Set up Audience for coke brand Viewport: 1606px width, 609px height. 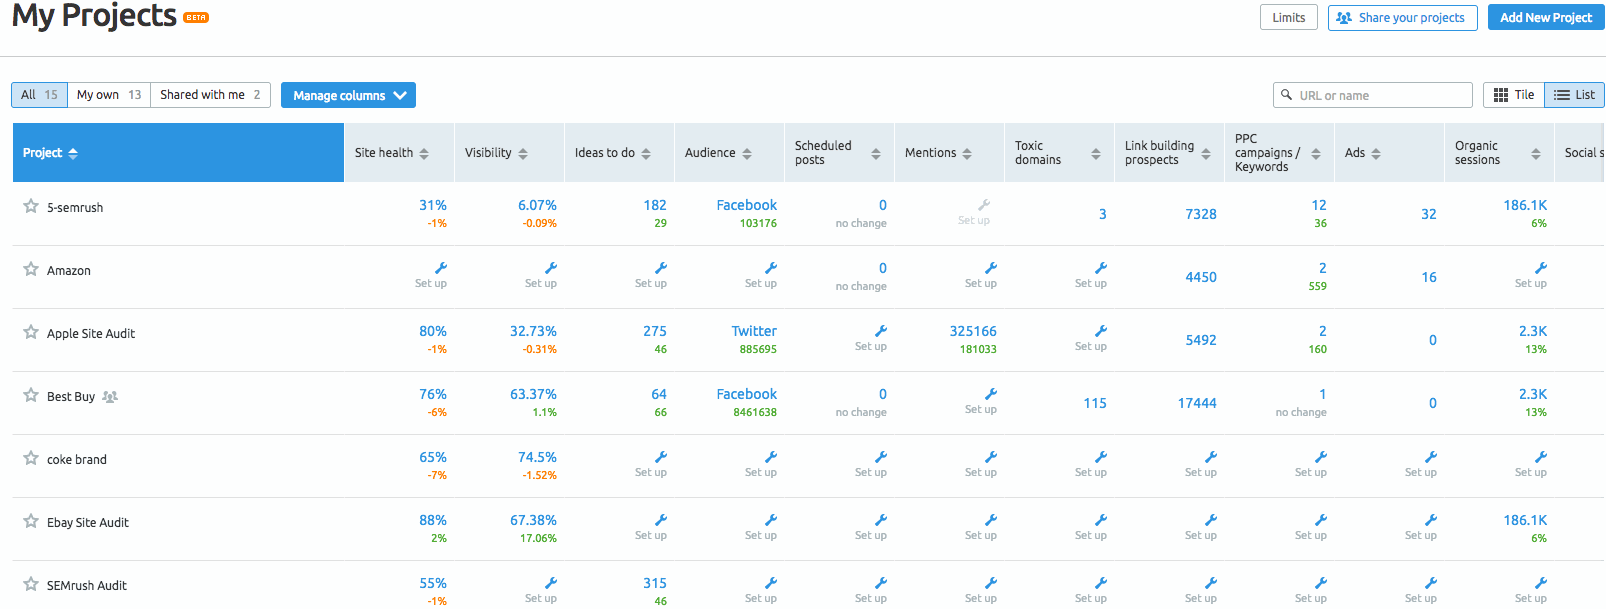coord(762,464)
